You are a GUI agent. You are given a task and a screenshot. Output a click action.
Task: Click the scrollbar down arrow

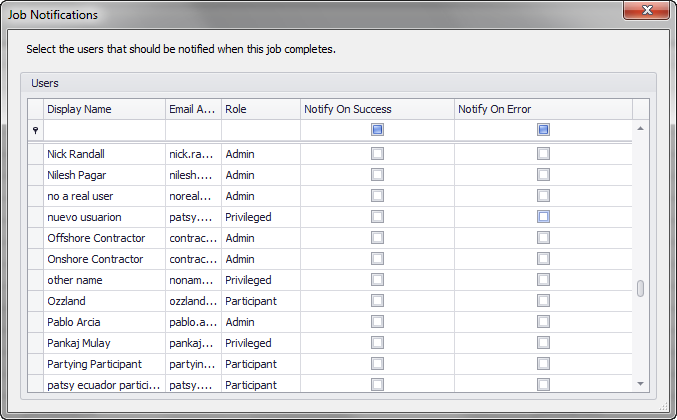click(x=640, y=384)
